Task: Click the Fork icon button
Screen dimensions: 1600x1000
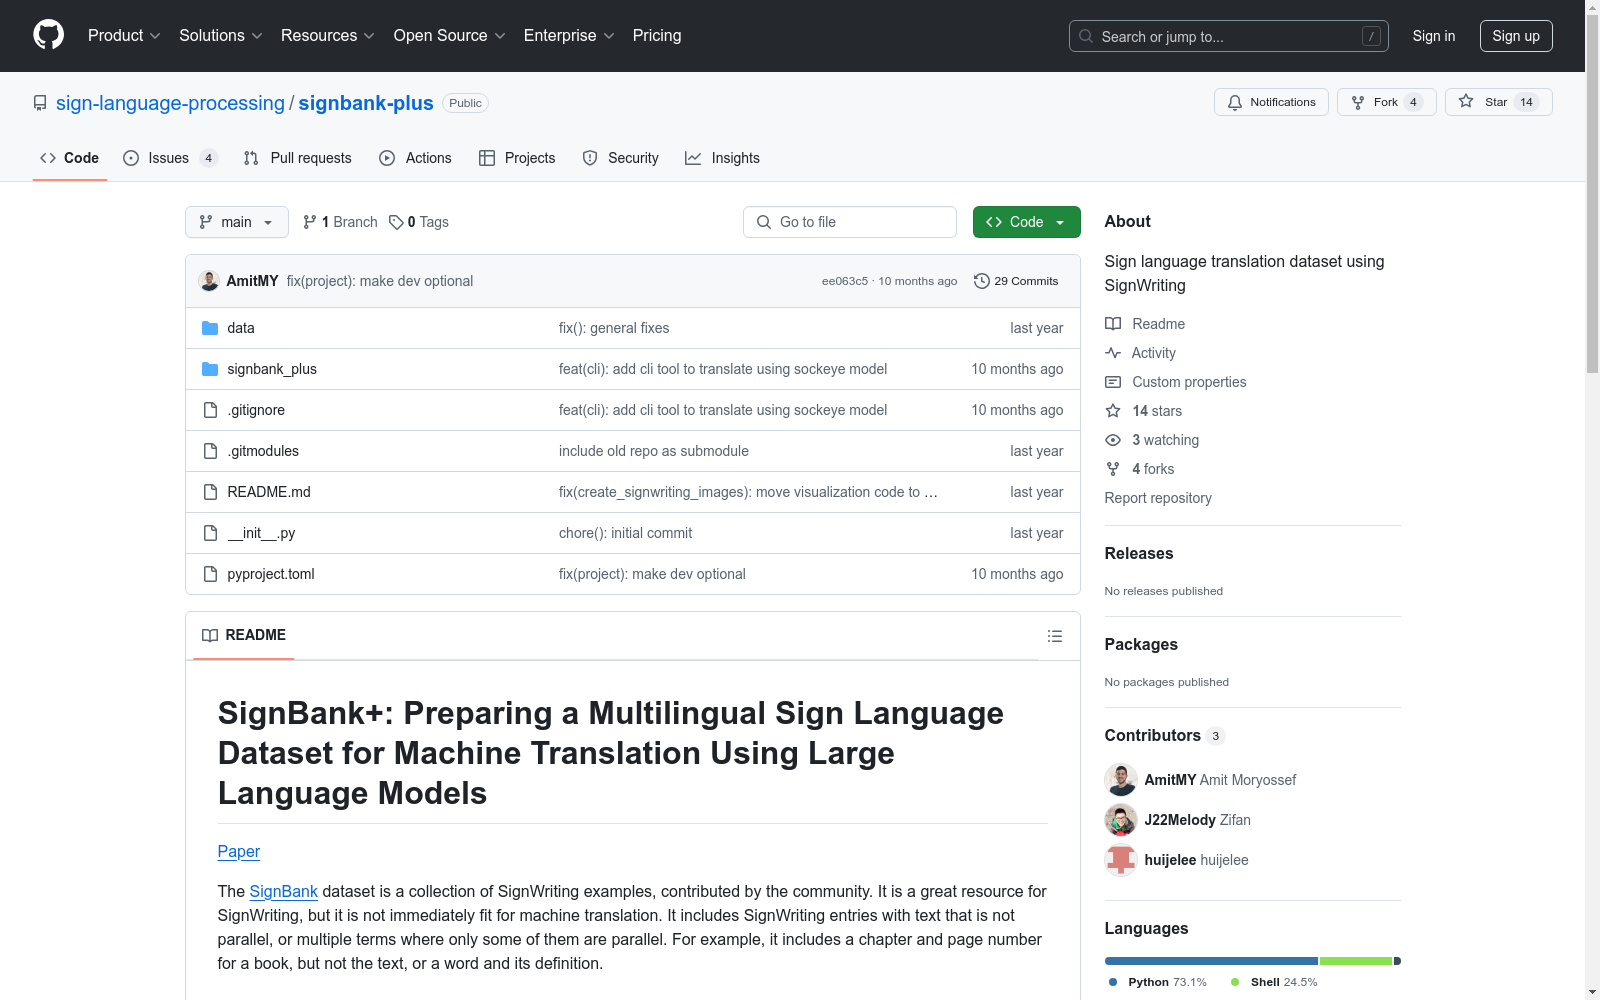Action: 1387,102
